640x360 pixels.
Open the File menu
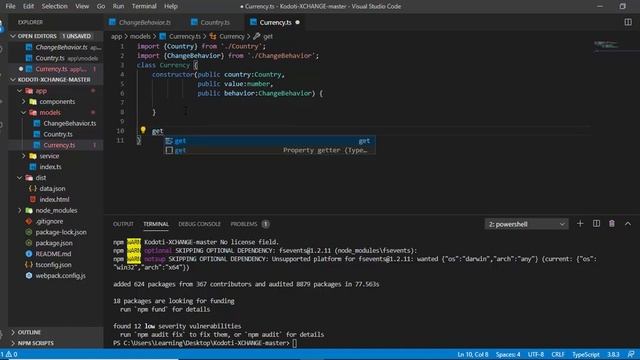coord(10,6)
